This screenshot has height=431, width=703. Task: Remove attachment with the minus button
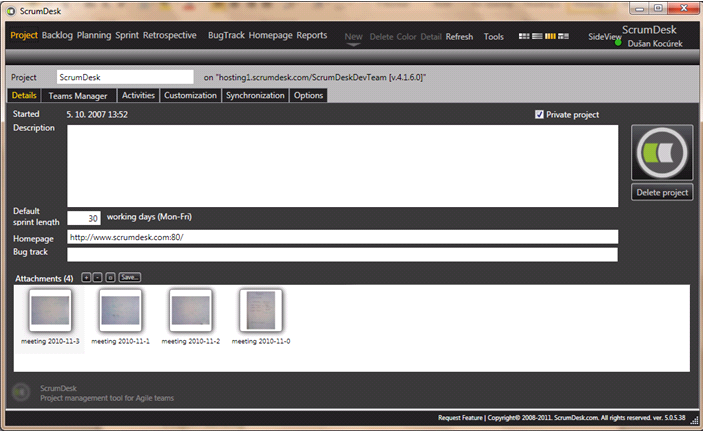pos(97,278)
